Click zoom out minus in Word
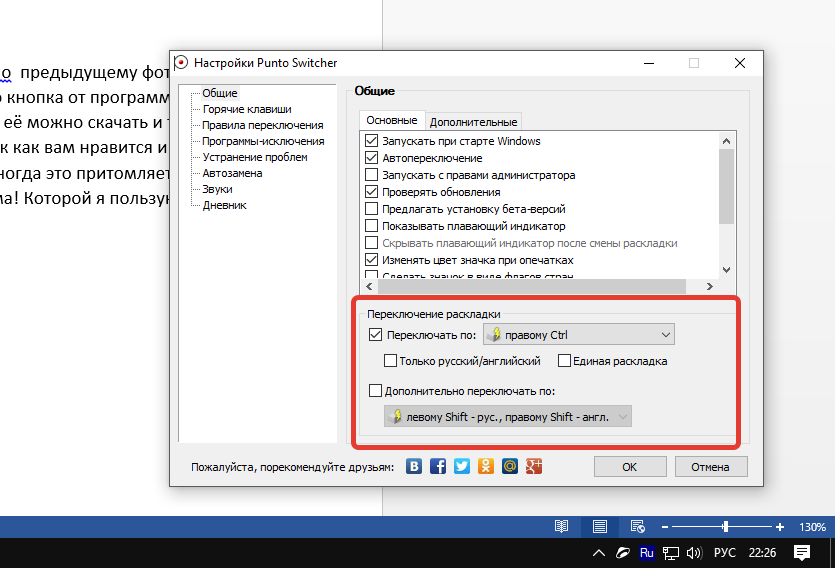This screenshot has width=835, height=568. [665, 527]
